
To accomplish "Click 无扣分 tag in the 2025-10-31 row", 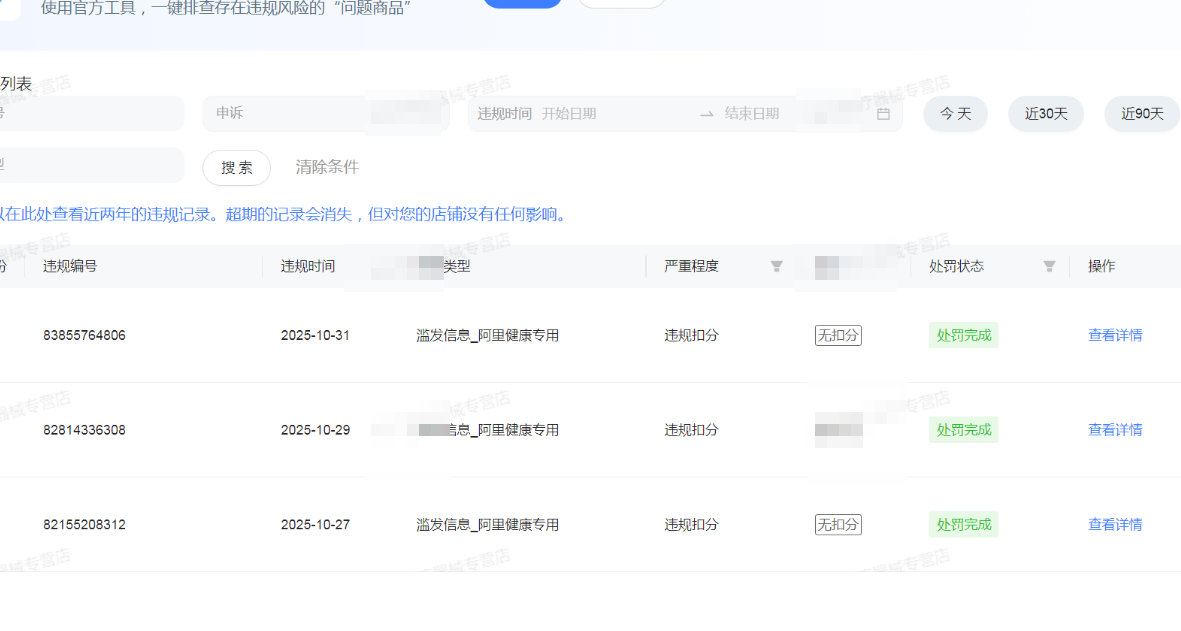I will point(838,335).
